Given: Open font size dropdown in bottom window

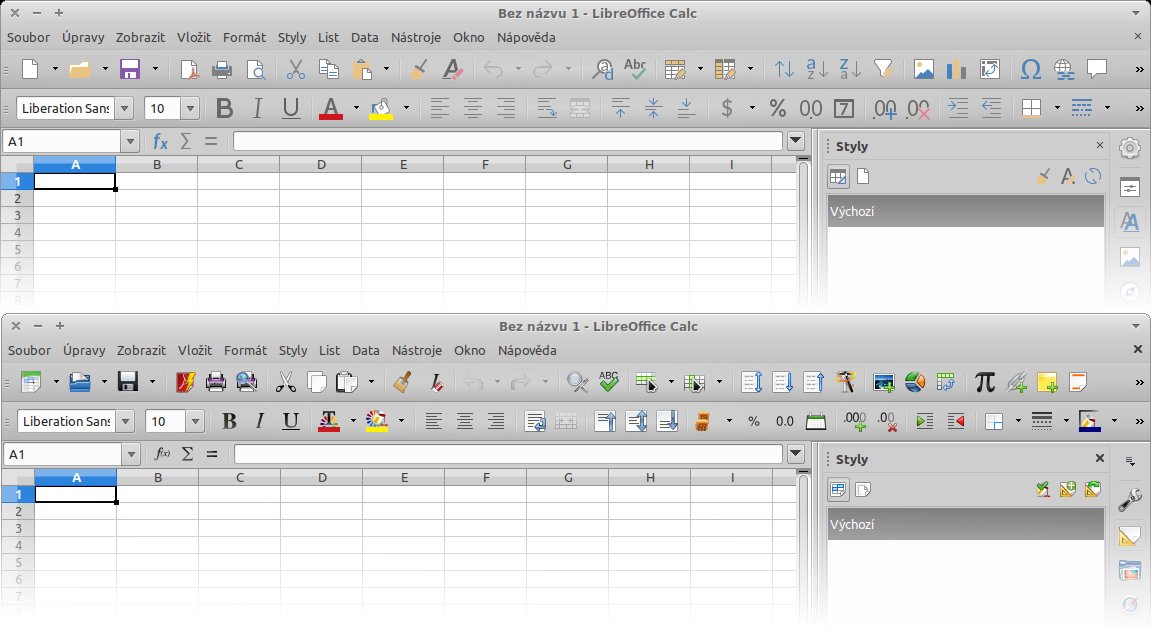Looking at the screenshot, I should pos(195,421).
